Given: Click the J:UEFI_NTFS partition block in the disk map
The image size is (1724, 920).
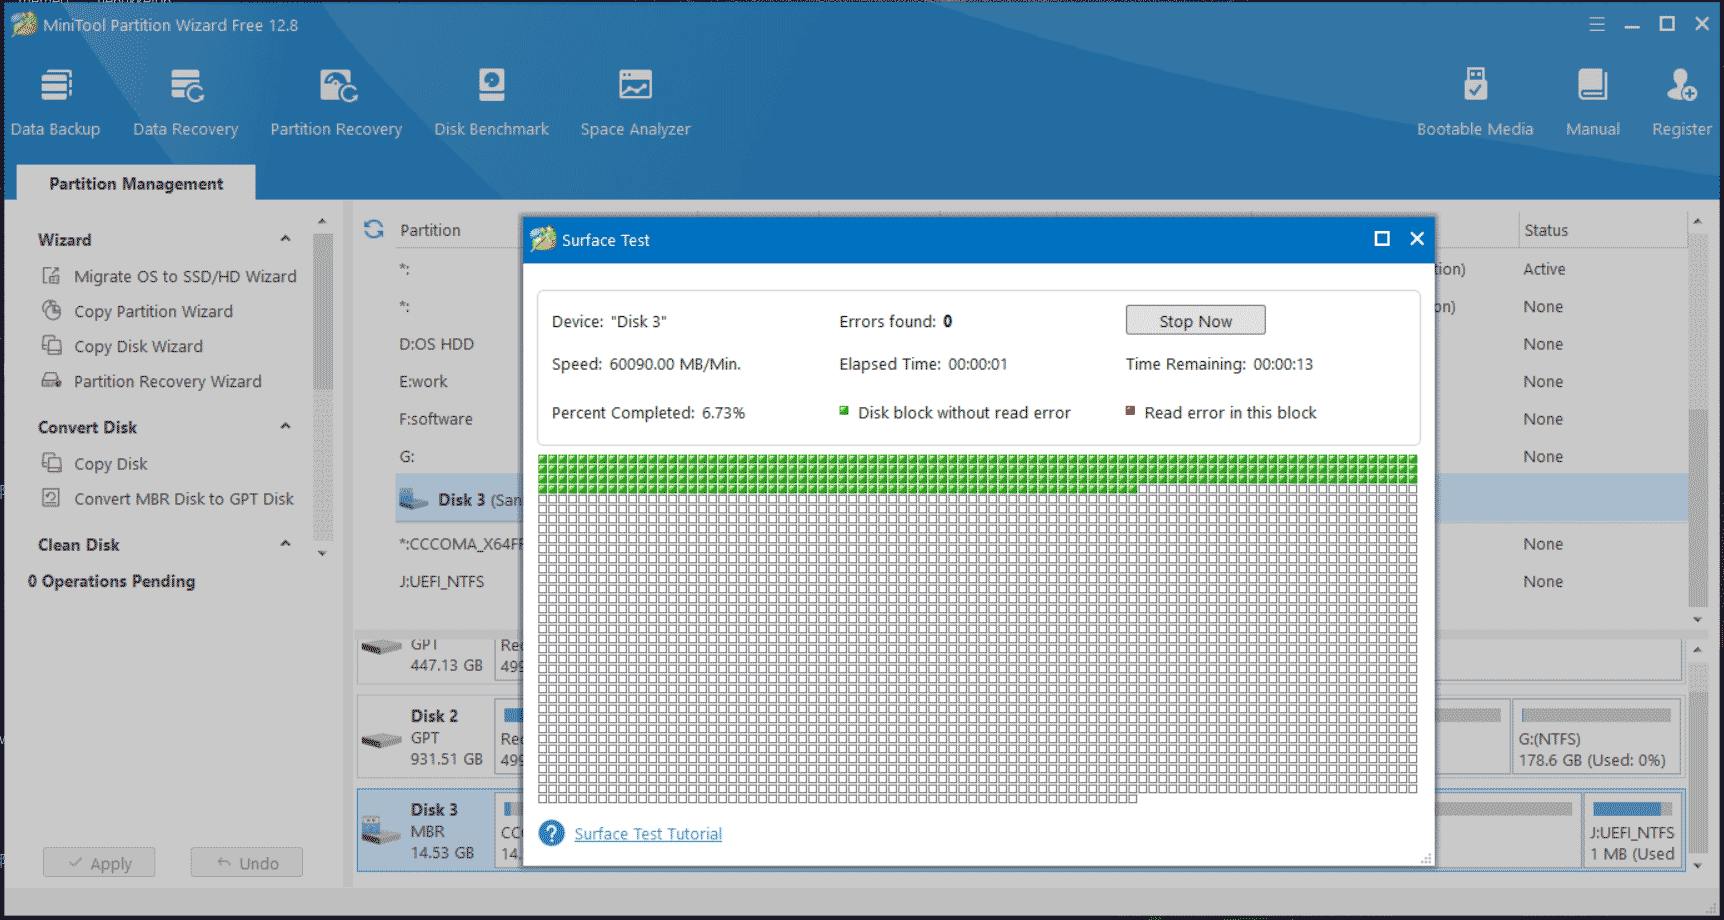Looking at the screenshot, I should point(1632,831).
